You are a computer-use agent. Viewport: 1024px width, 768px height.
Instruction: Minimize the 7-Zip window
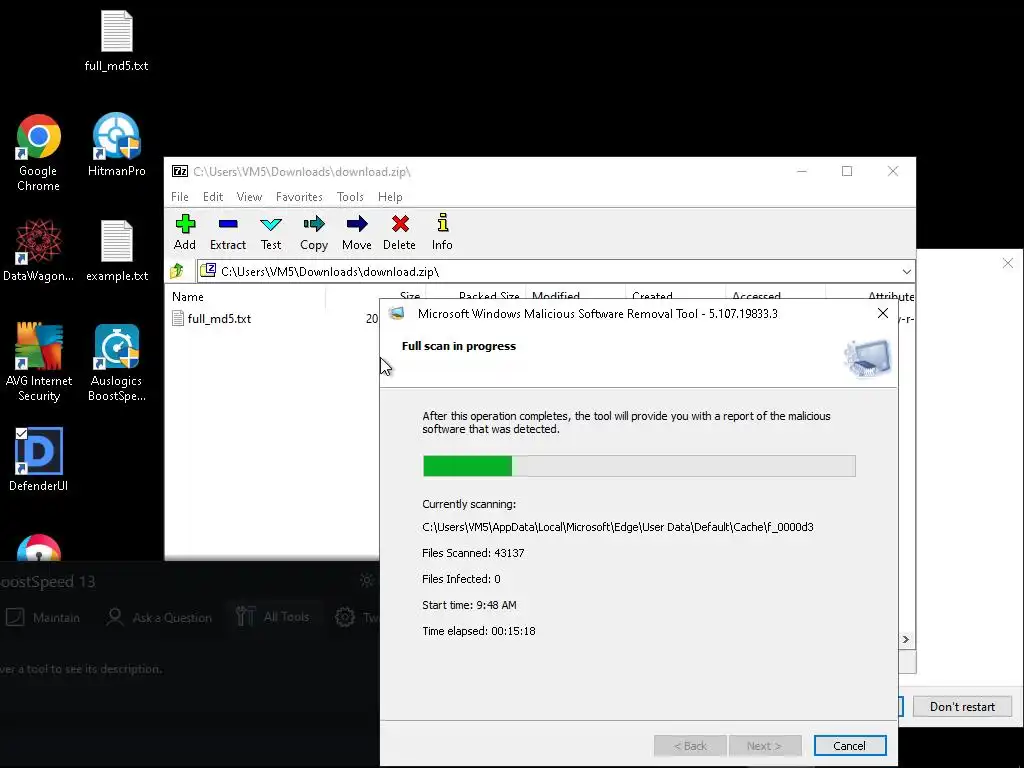(x=802, y=171)
